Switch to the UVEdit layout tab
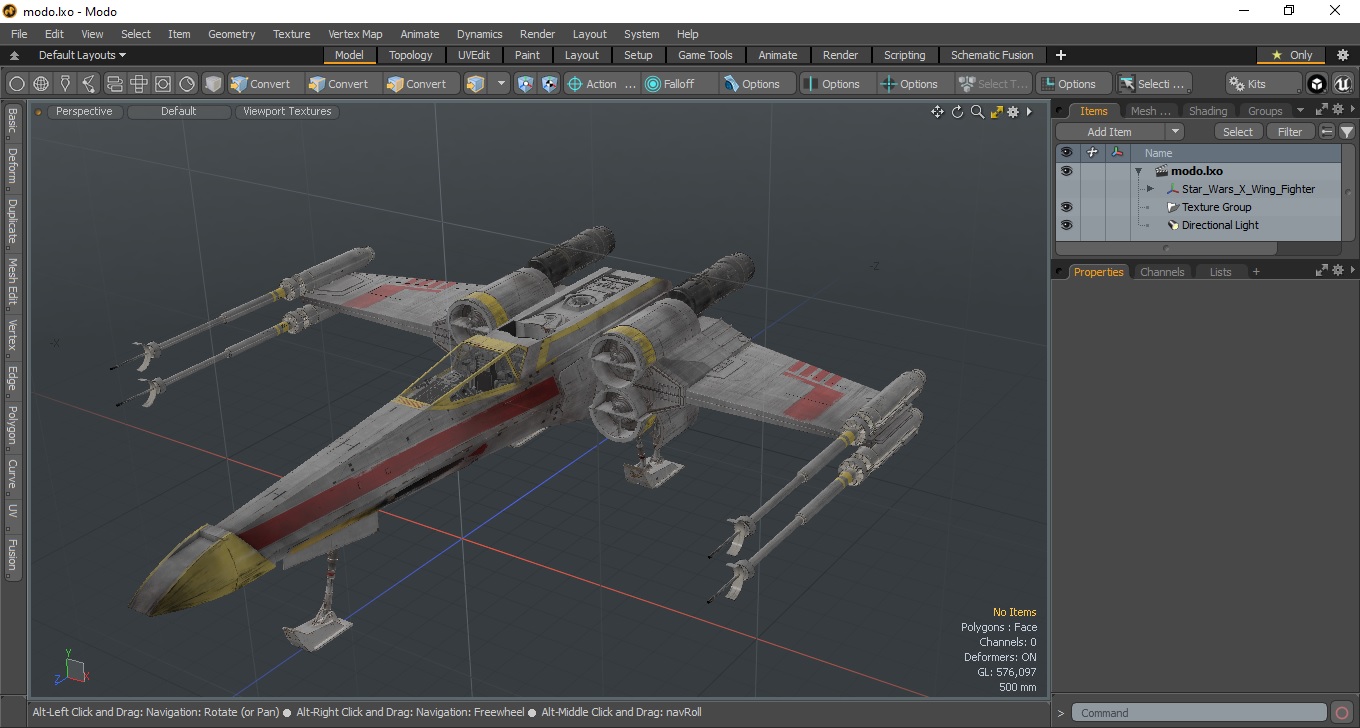 coord(474,55)
